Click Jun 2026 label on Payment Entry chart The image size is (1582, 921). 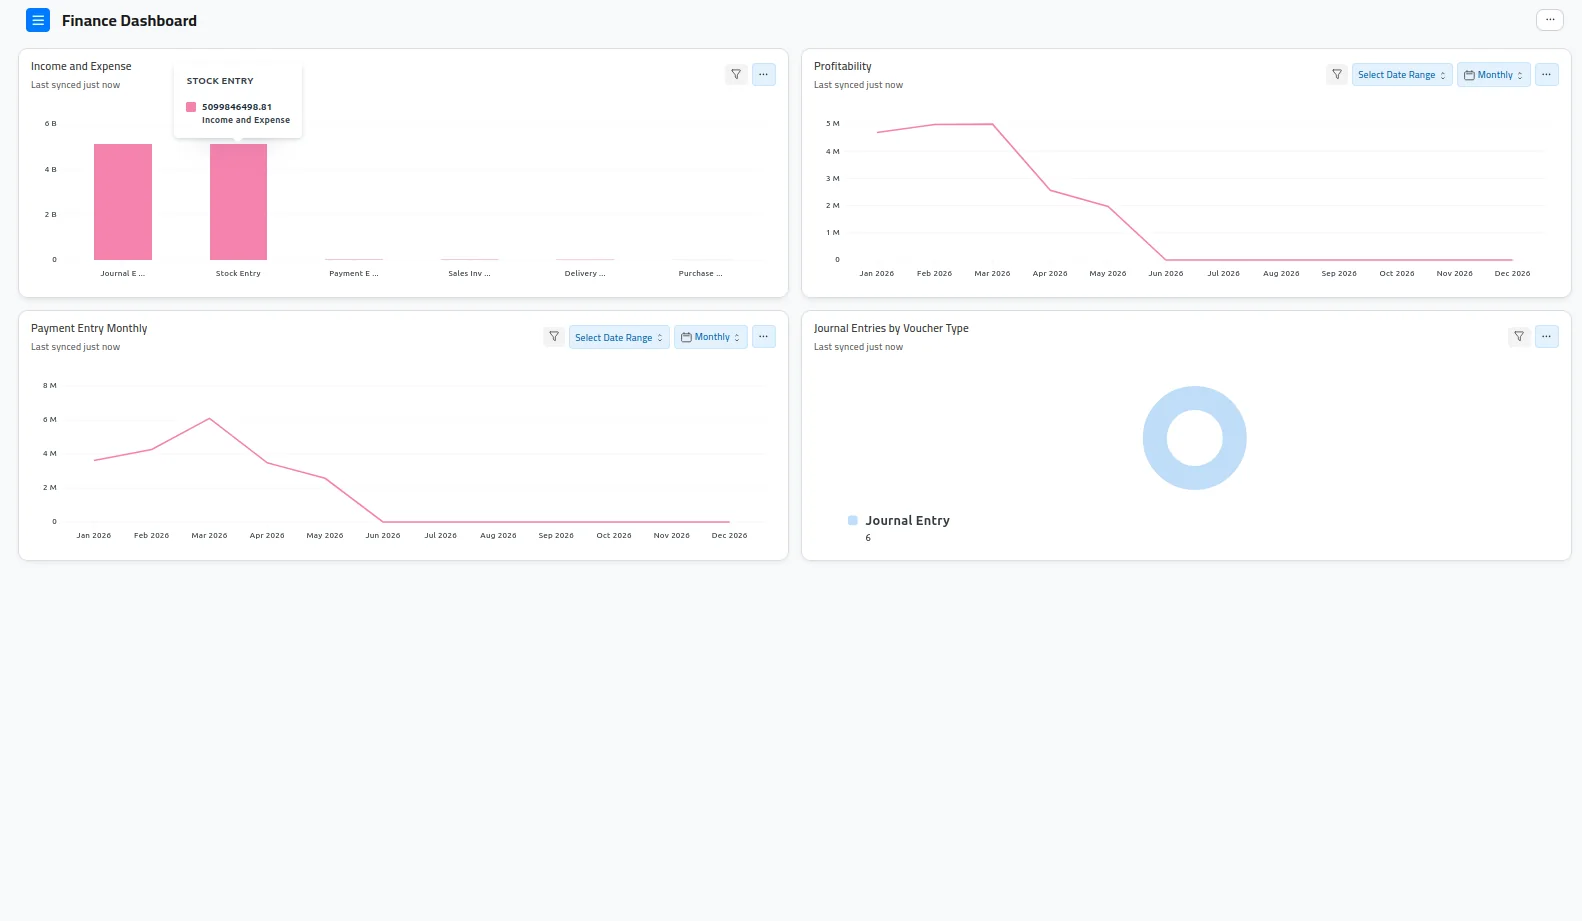click(383, 536)
